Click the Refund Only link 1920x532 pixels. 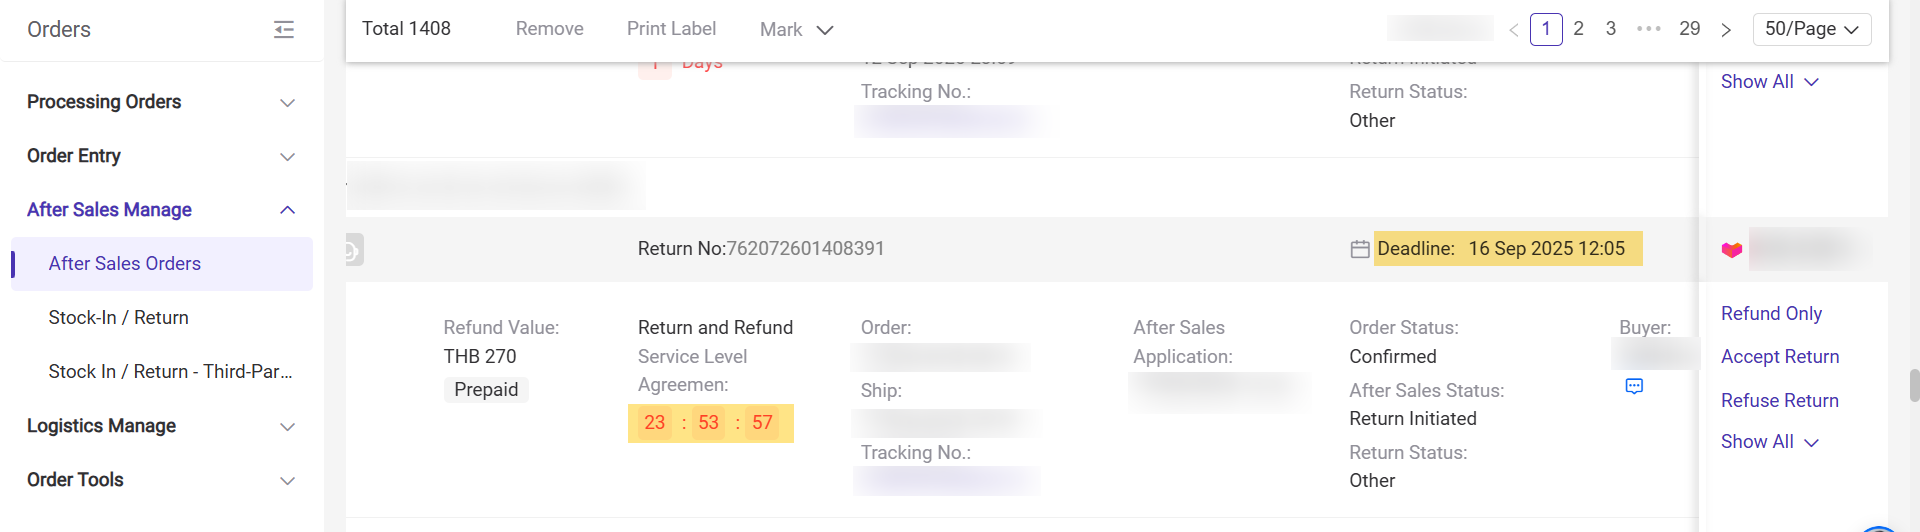pyautogui.click(x=1771, y=314)
